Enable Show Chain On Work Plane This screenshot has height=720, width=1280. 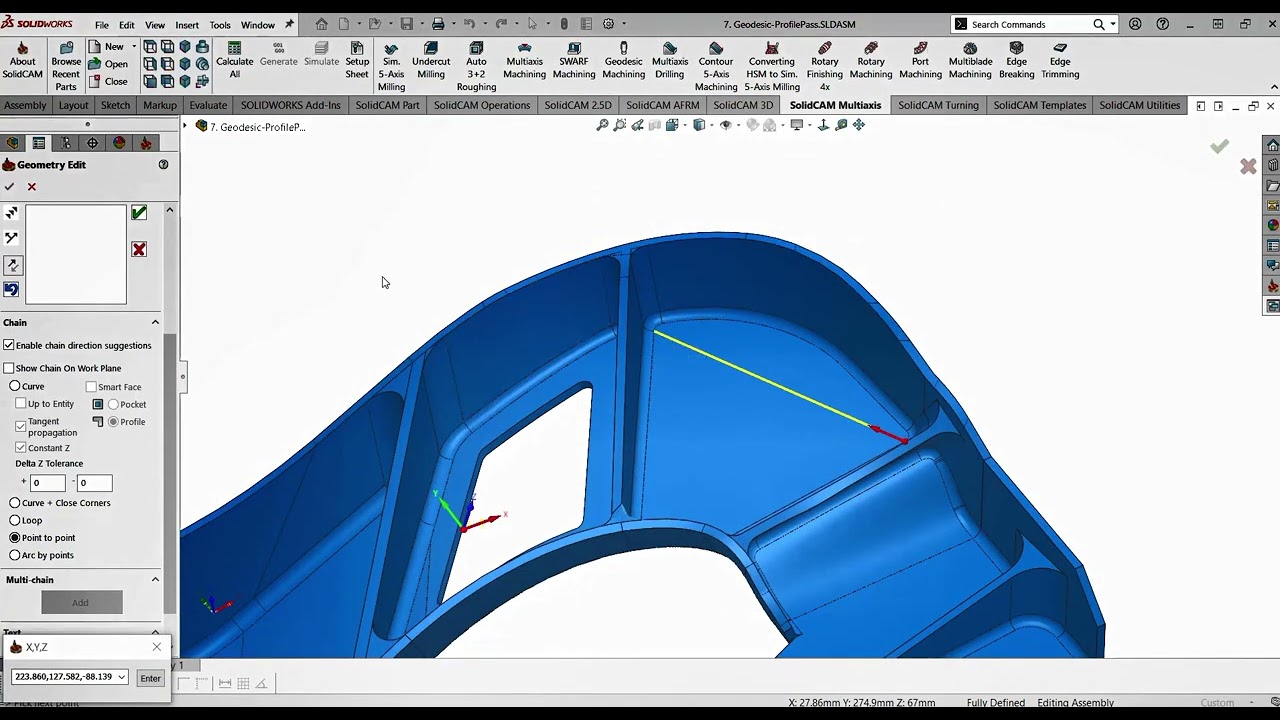point(9,368)
